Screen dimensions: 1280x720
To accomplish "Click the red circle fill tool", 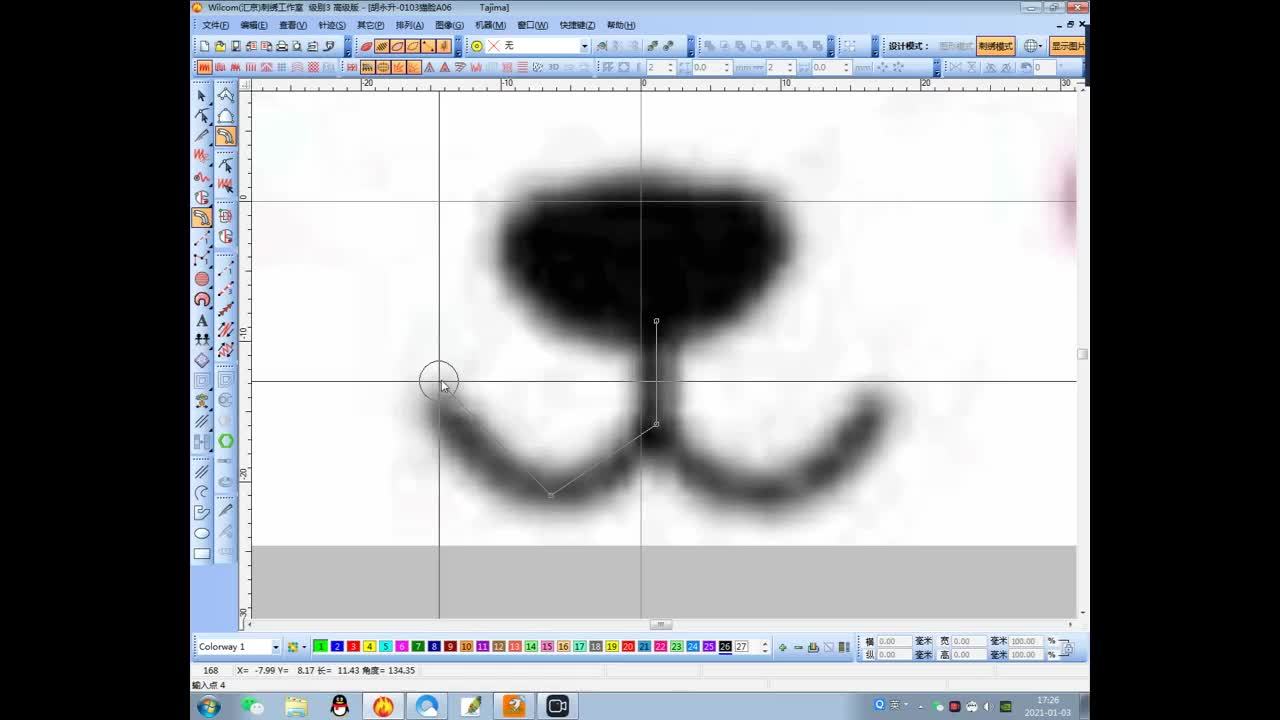I will [202, 279].
